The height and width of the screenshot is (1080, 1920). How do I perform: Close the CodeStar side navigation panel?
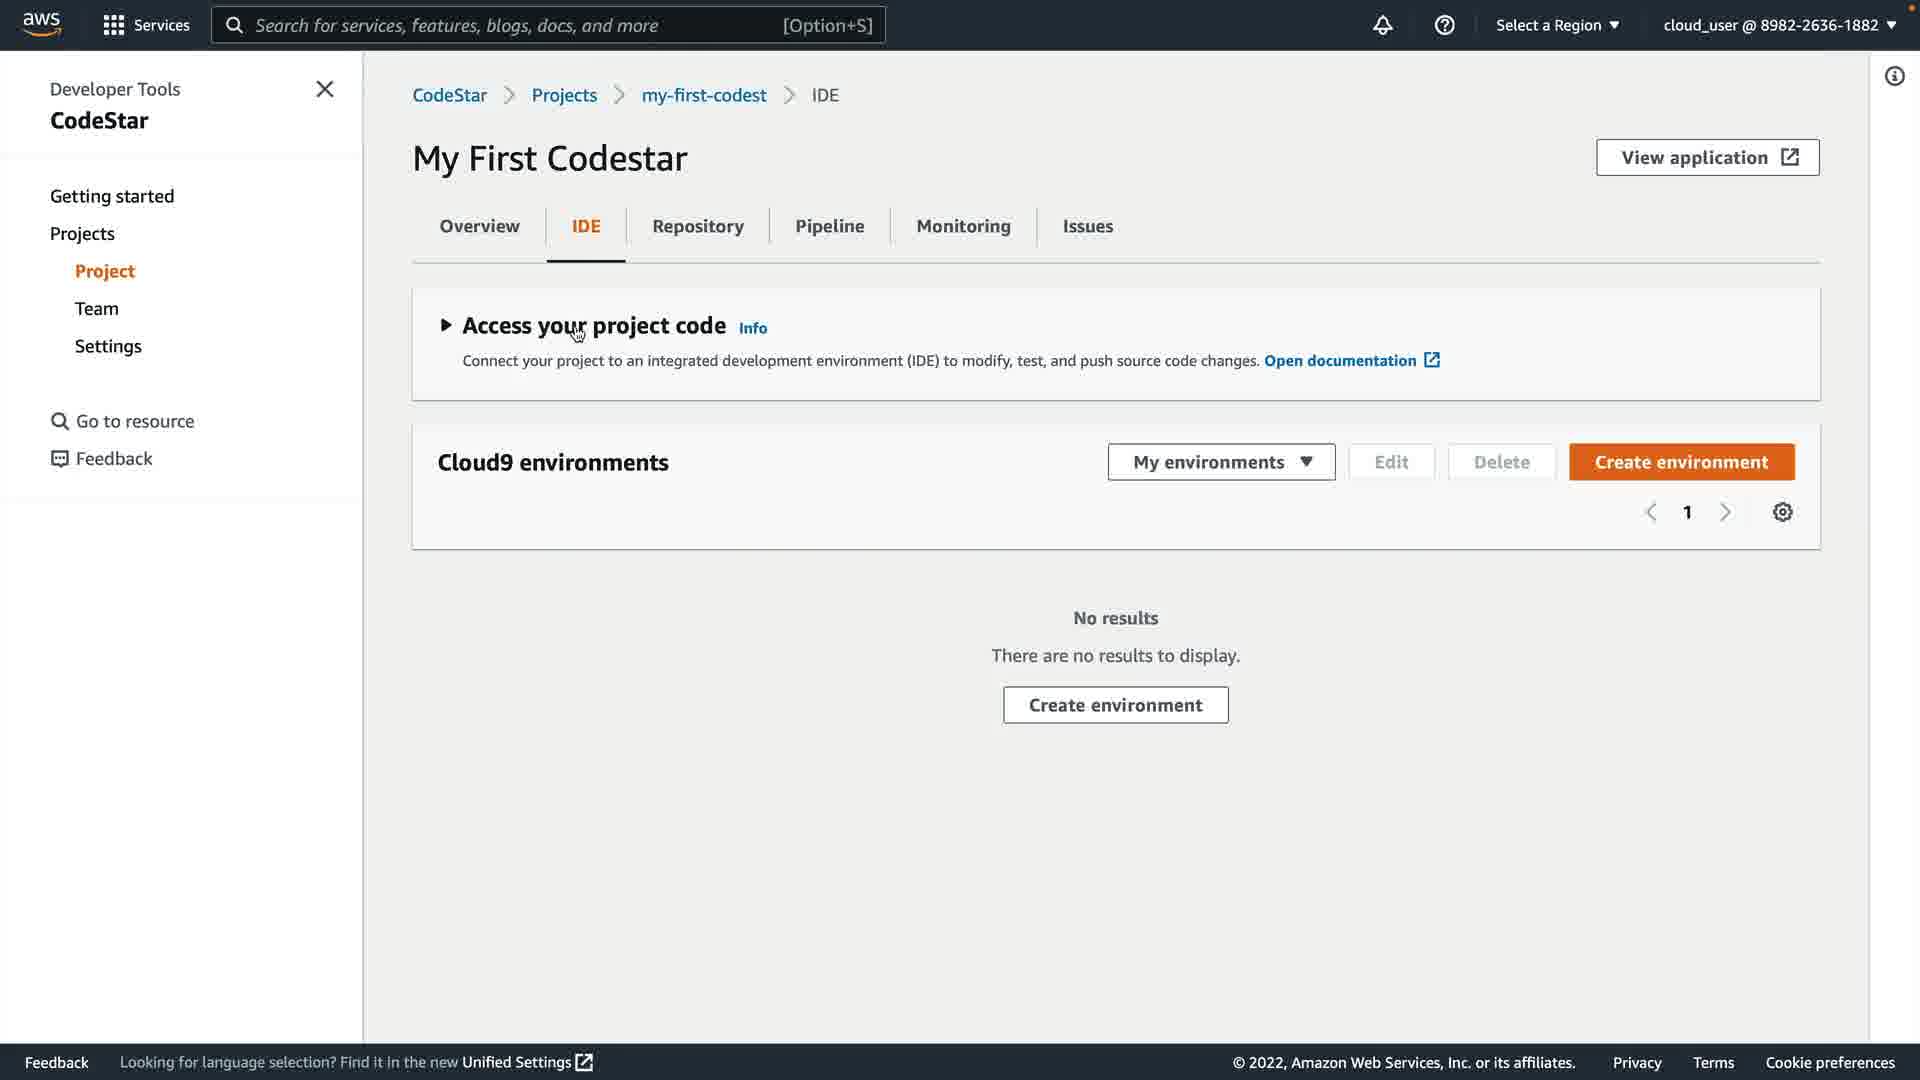coord(324,89)
